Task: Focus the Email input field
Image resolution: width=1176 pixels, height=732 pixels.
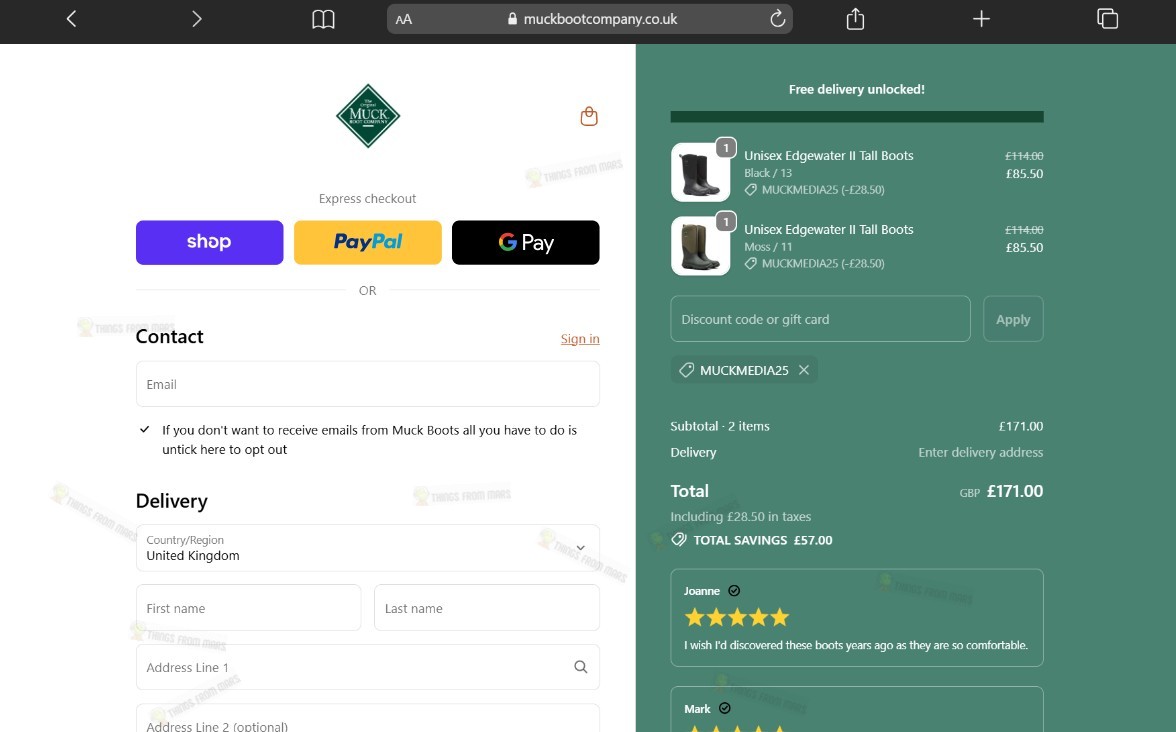Action: tap(368, 384)
